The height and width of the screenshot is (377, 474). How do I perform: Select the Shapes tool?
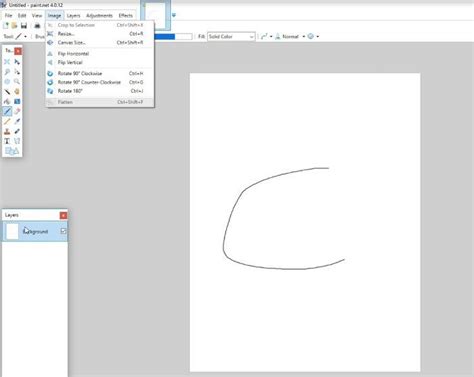(x=12, y=151)
